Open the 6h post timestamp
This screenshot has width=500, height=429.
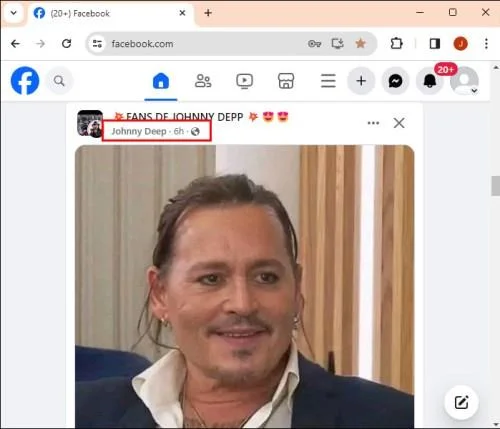click(179, 131)
